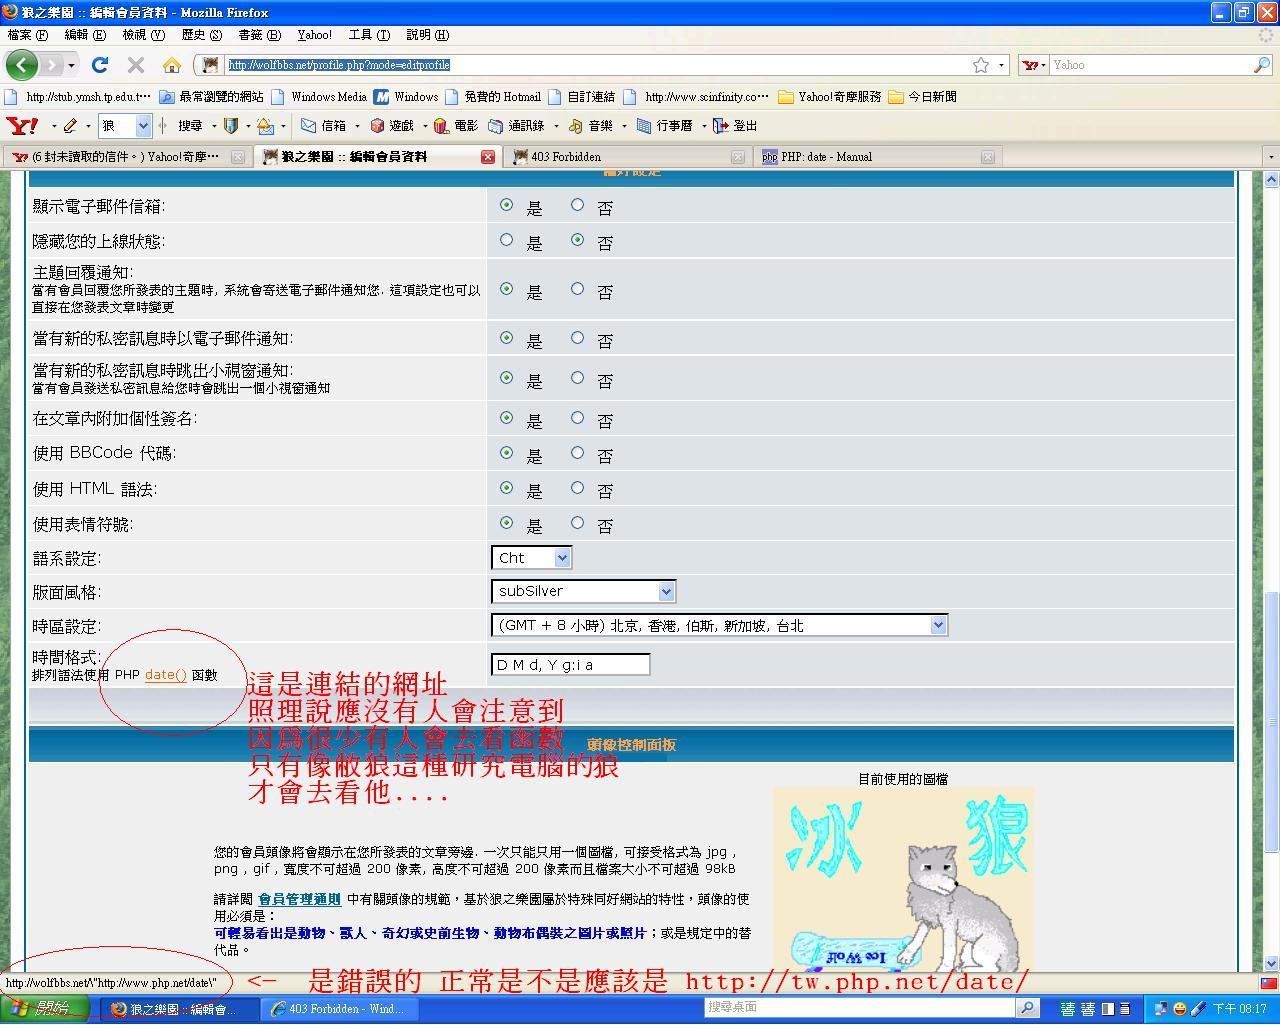Bookmark the page using the star icon
Image resolution: width=1280 pixels, height=1025 pixels.
(981, 65)
